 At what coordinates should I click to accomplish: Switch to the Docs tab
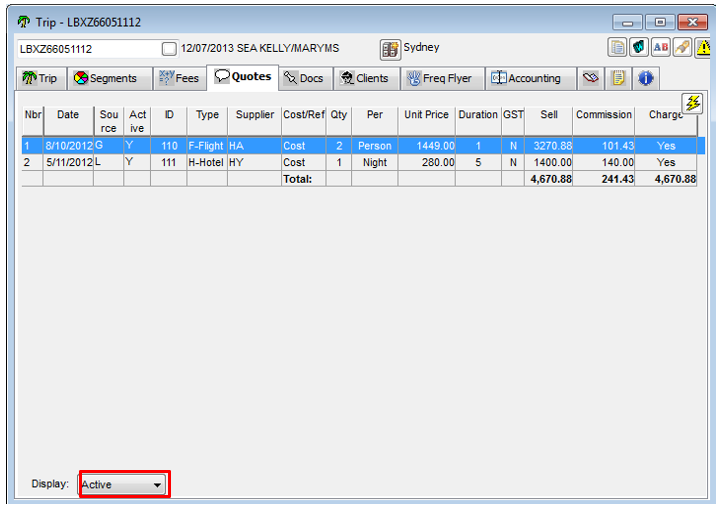(x=305, y=78)
